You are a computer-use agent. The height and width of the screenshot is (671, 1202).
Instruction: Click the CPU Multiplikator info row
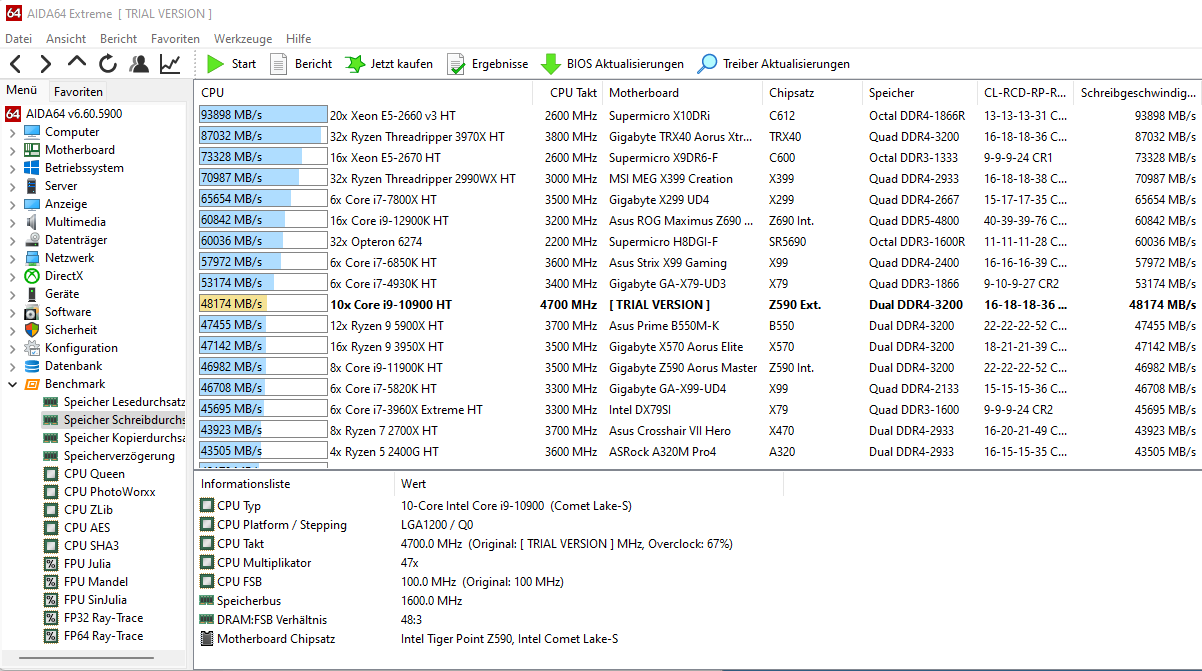698,563
